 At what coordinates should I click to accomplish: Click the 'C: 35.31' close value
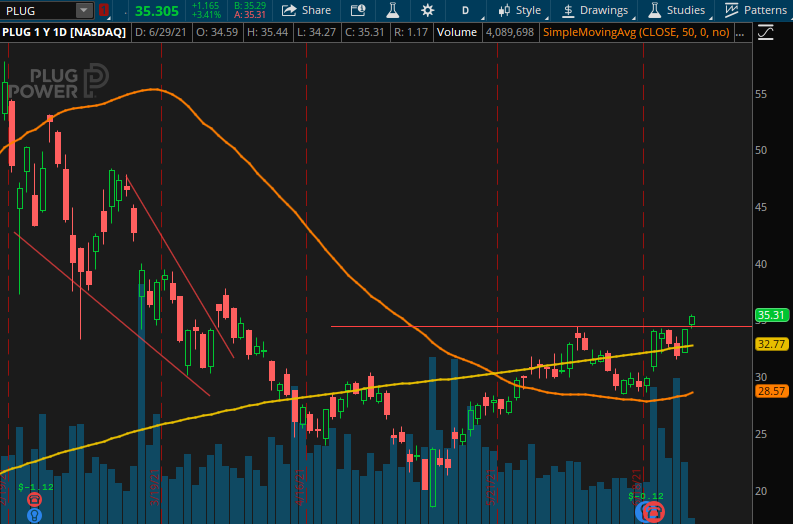coord(365,32)
